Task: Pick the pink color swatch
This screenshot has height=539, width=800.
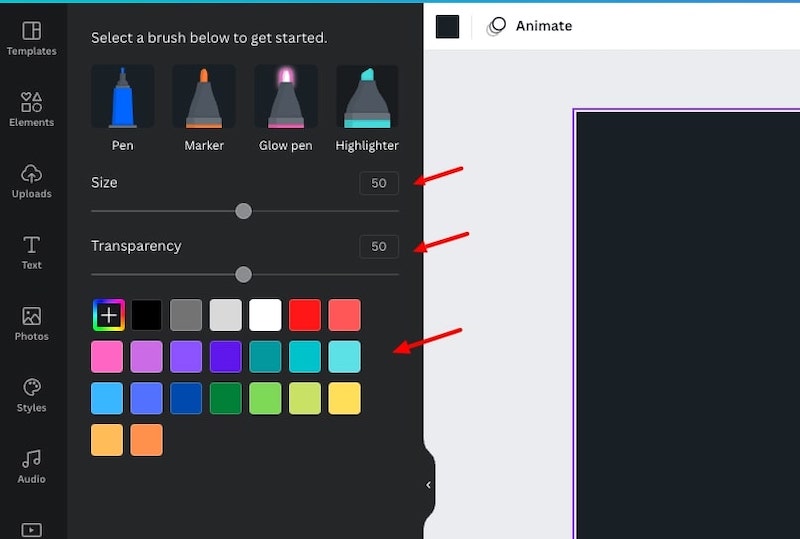Action: (x=107, y=357)
